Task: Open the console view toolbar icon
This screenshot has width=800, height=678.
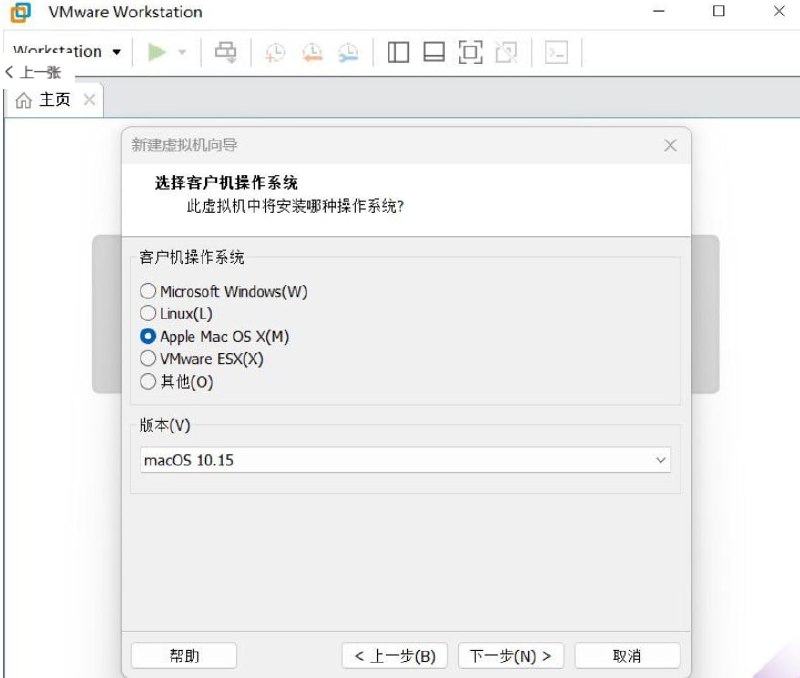Action: point(556,52)
